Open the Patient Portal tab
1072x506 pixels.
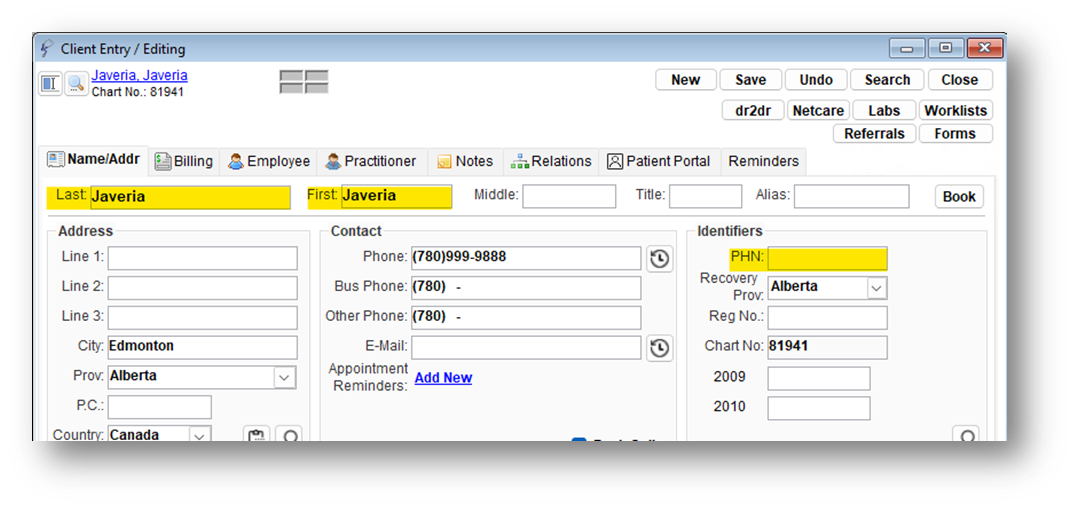pos(659,161)
